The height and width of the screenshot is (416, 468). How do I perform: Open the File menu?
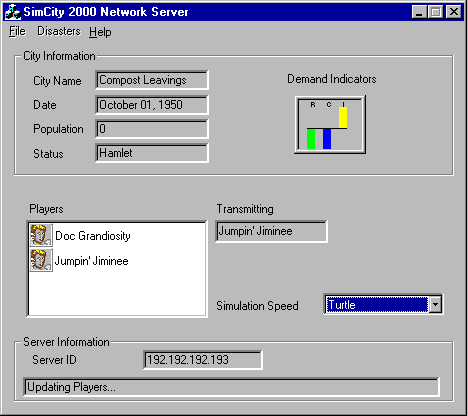pos(17,31)
